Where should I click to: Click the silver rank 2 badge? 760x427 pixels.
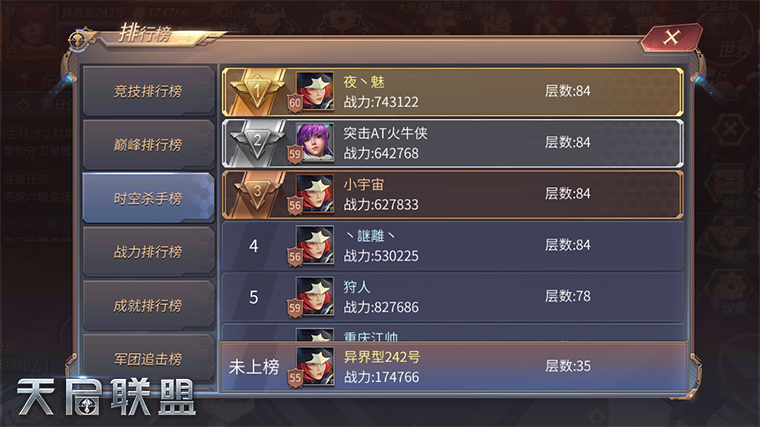click(257, 142)
